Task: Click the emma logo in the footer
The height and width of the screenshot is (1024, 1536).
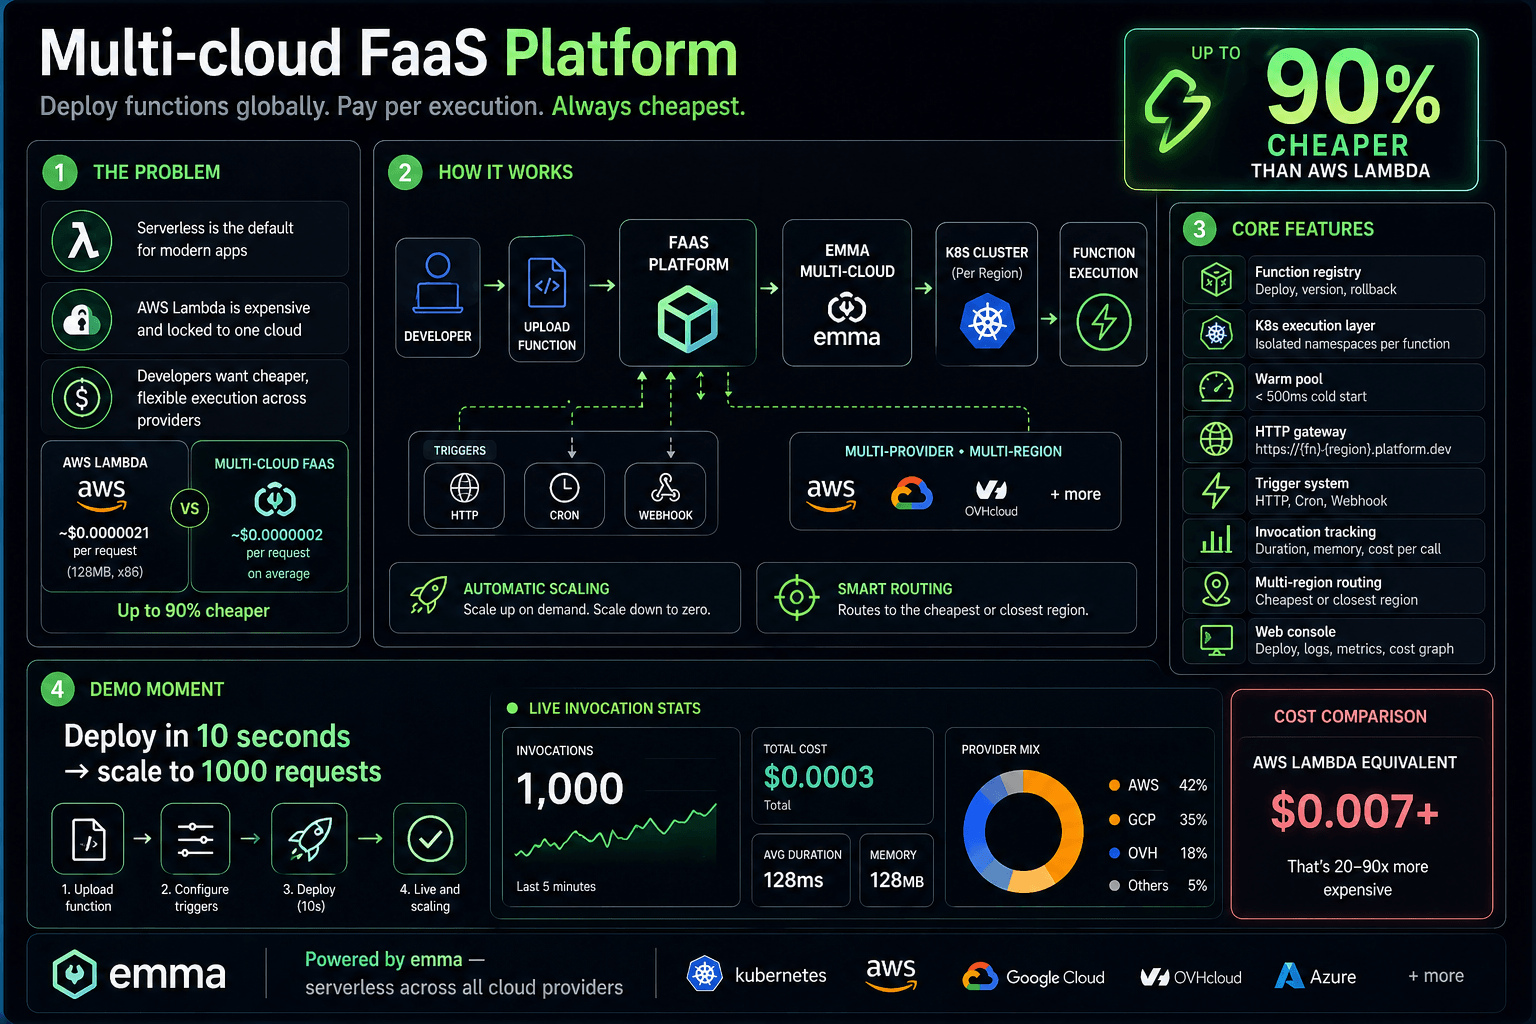Action: point(139,974)
